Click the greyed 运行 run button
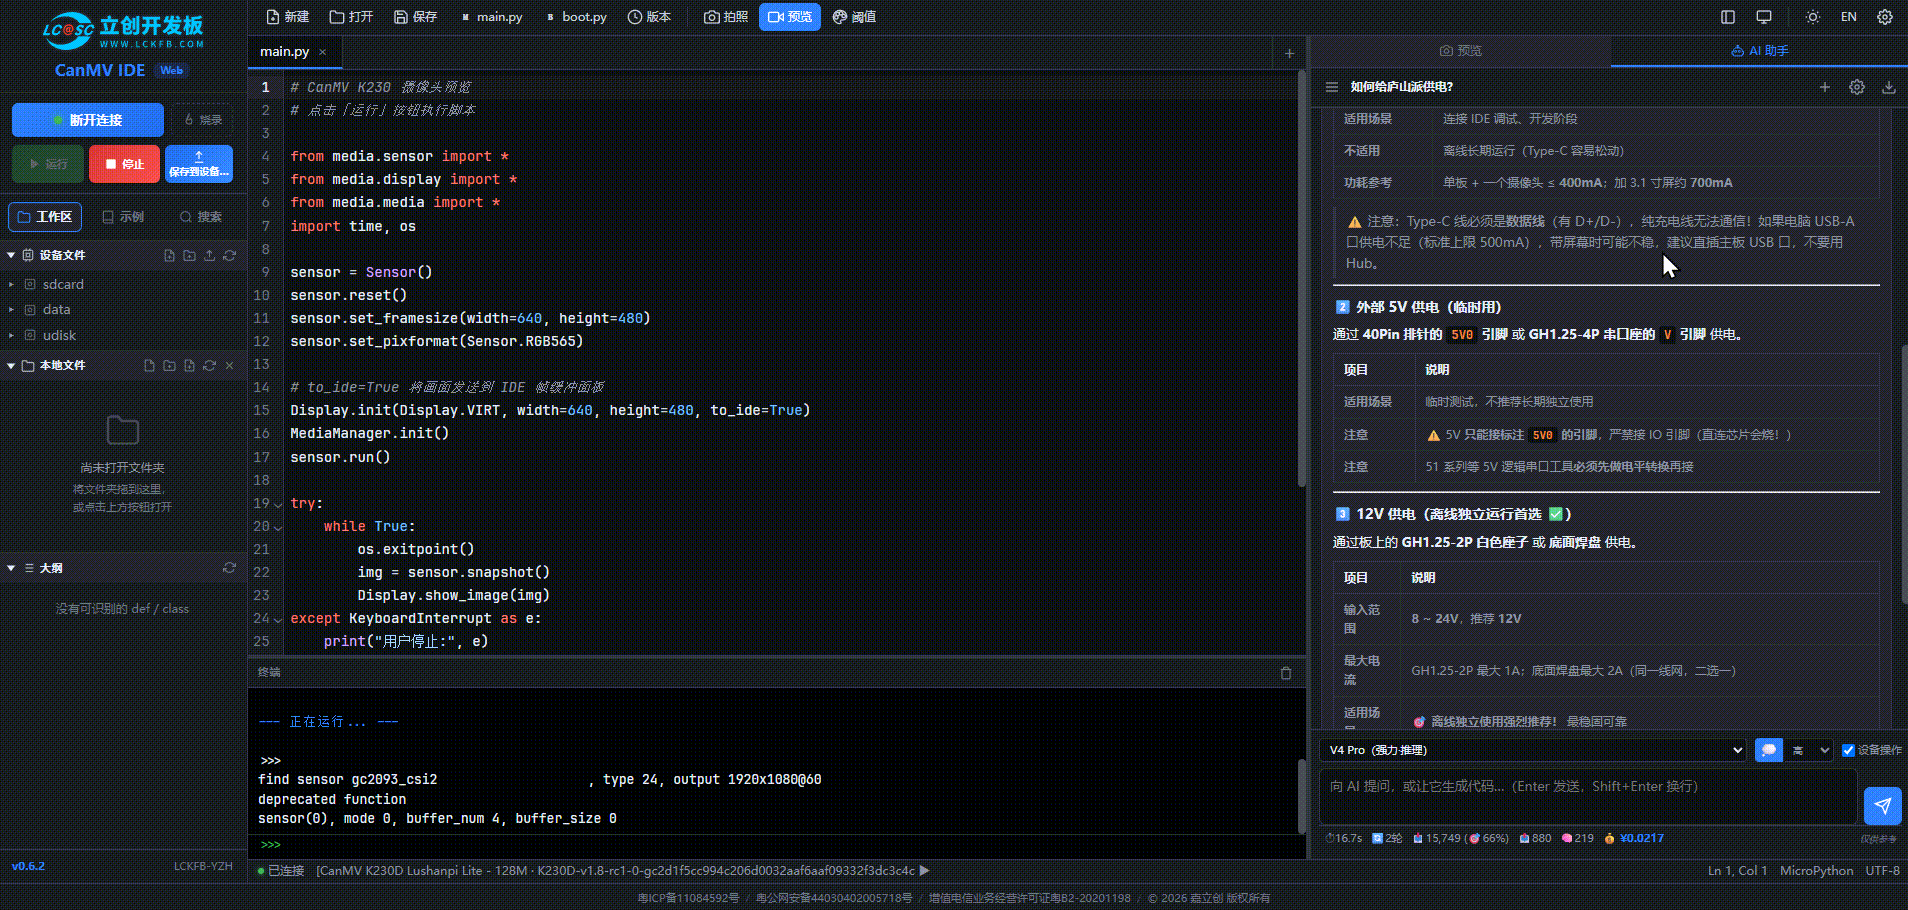 [48, 164]
